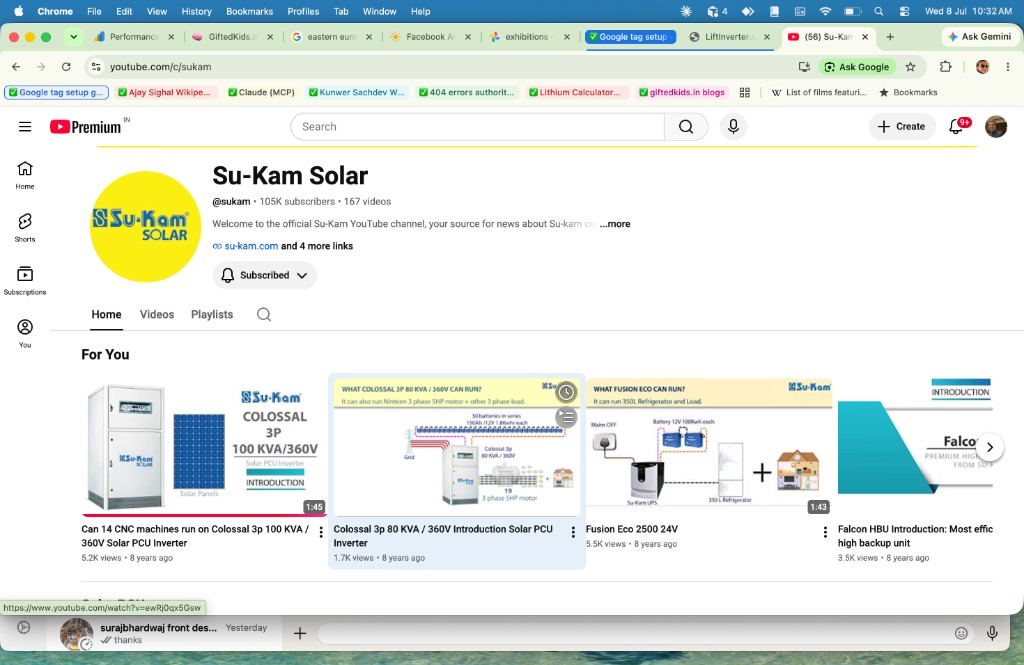
Task: Click microphone in bottom chat bar
Action: (992, 633)
